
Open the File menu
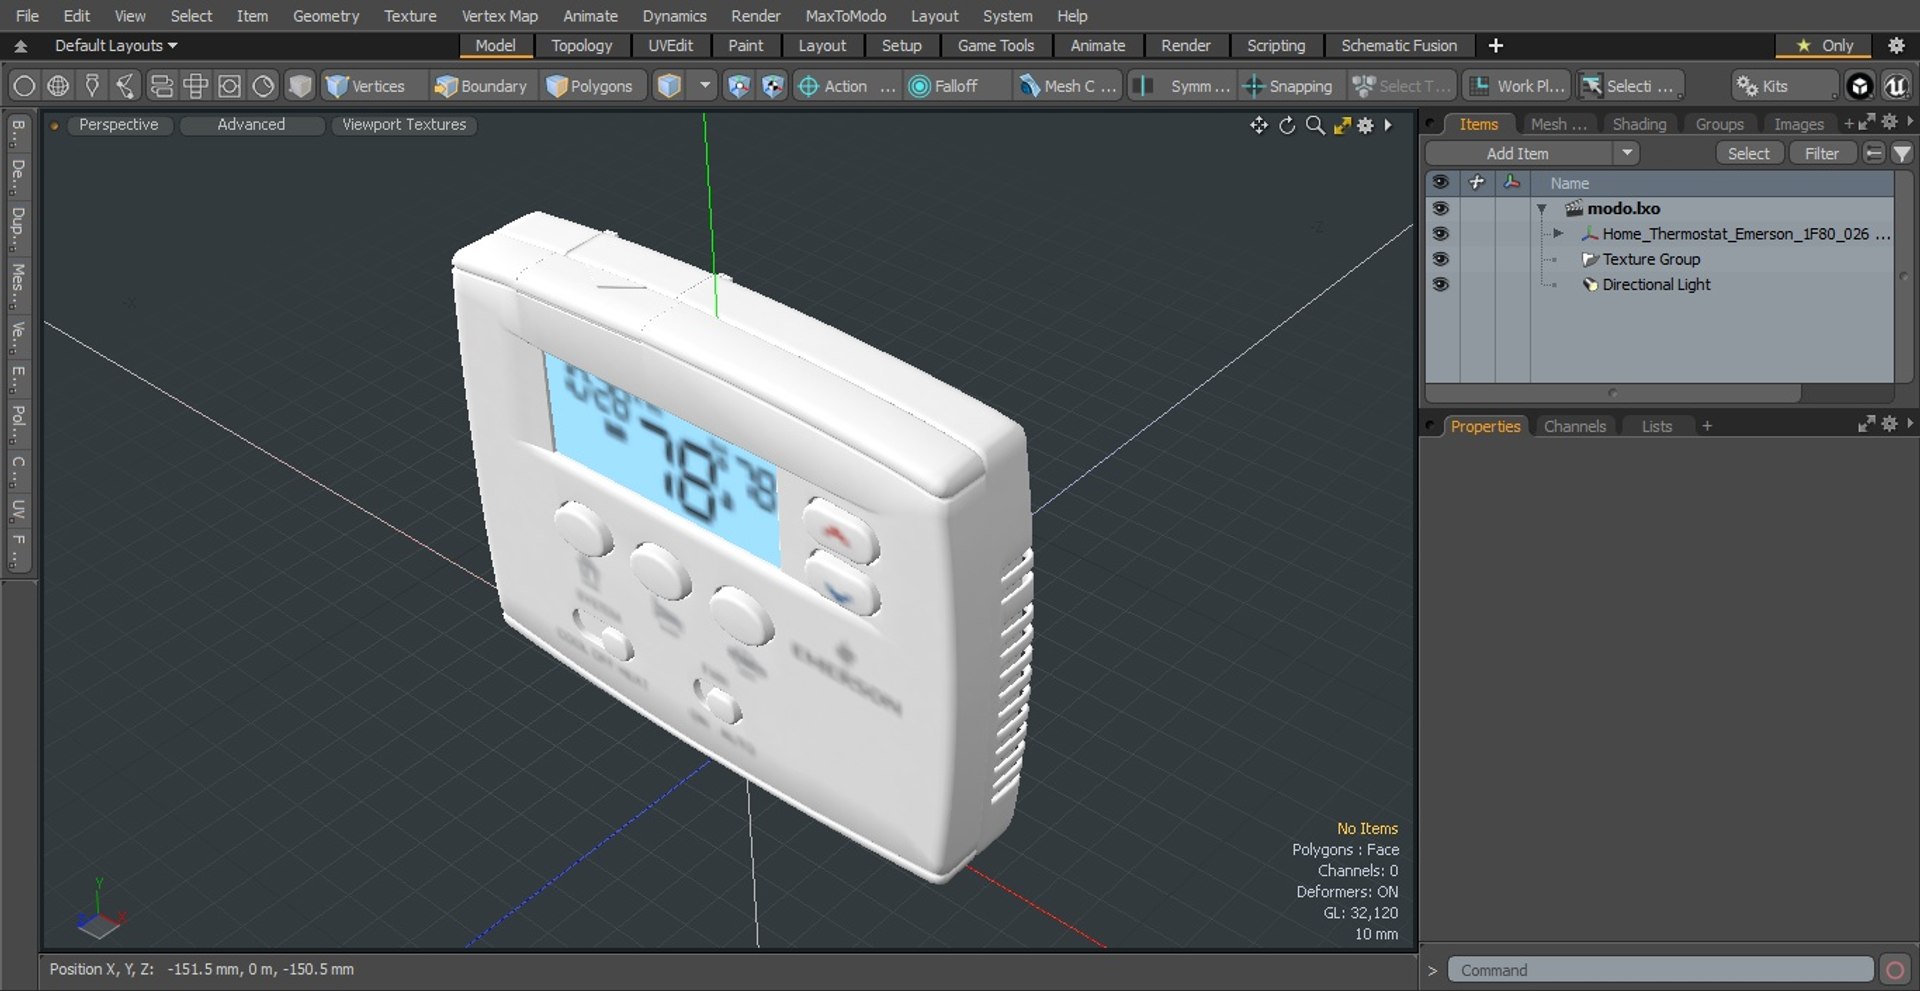[x=27, y=16]
